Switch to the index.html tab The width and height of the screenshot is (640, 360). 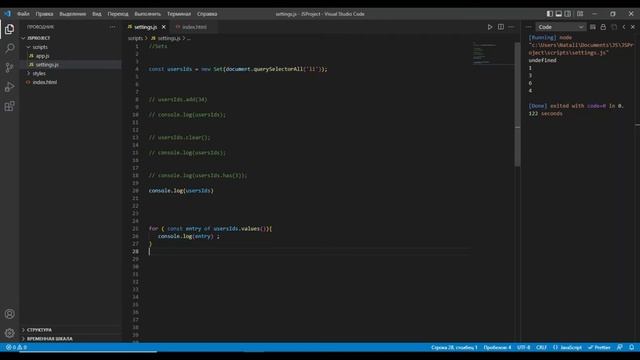(194, 27)
